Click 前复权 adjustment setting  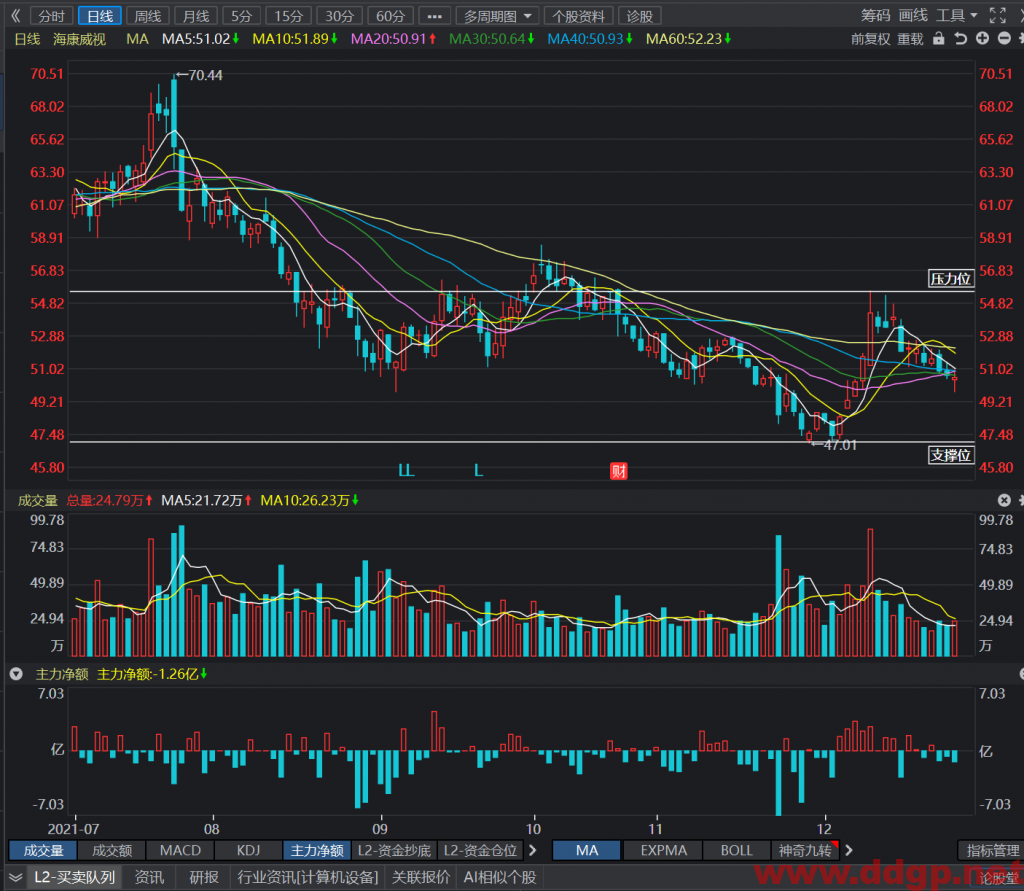(871, 39)
